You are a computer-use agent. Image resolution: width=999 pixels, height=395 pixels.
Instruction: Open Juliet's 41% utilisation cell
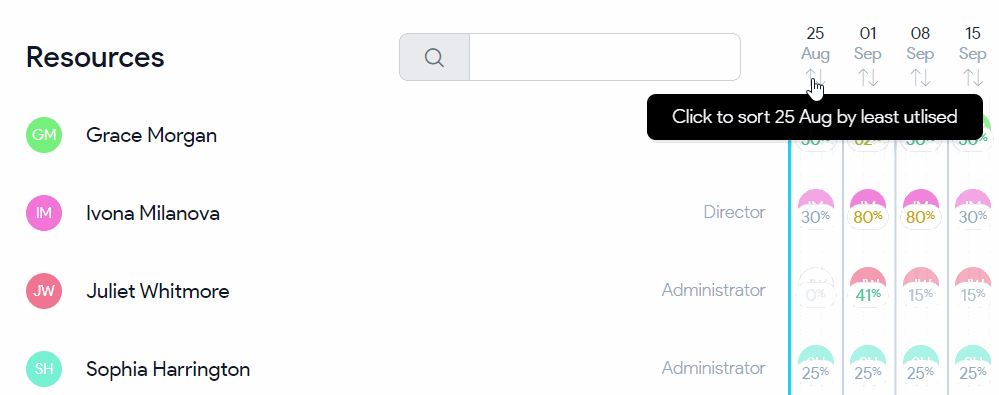click(x=868, y=287)
